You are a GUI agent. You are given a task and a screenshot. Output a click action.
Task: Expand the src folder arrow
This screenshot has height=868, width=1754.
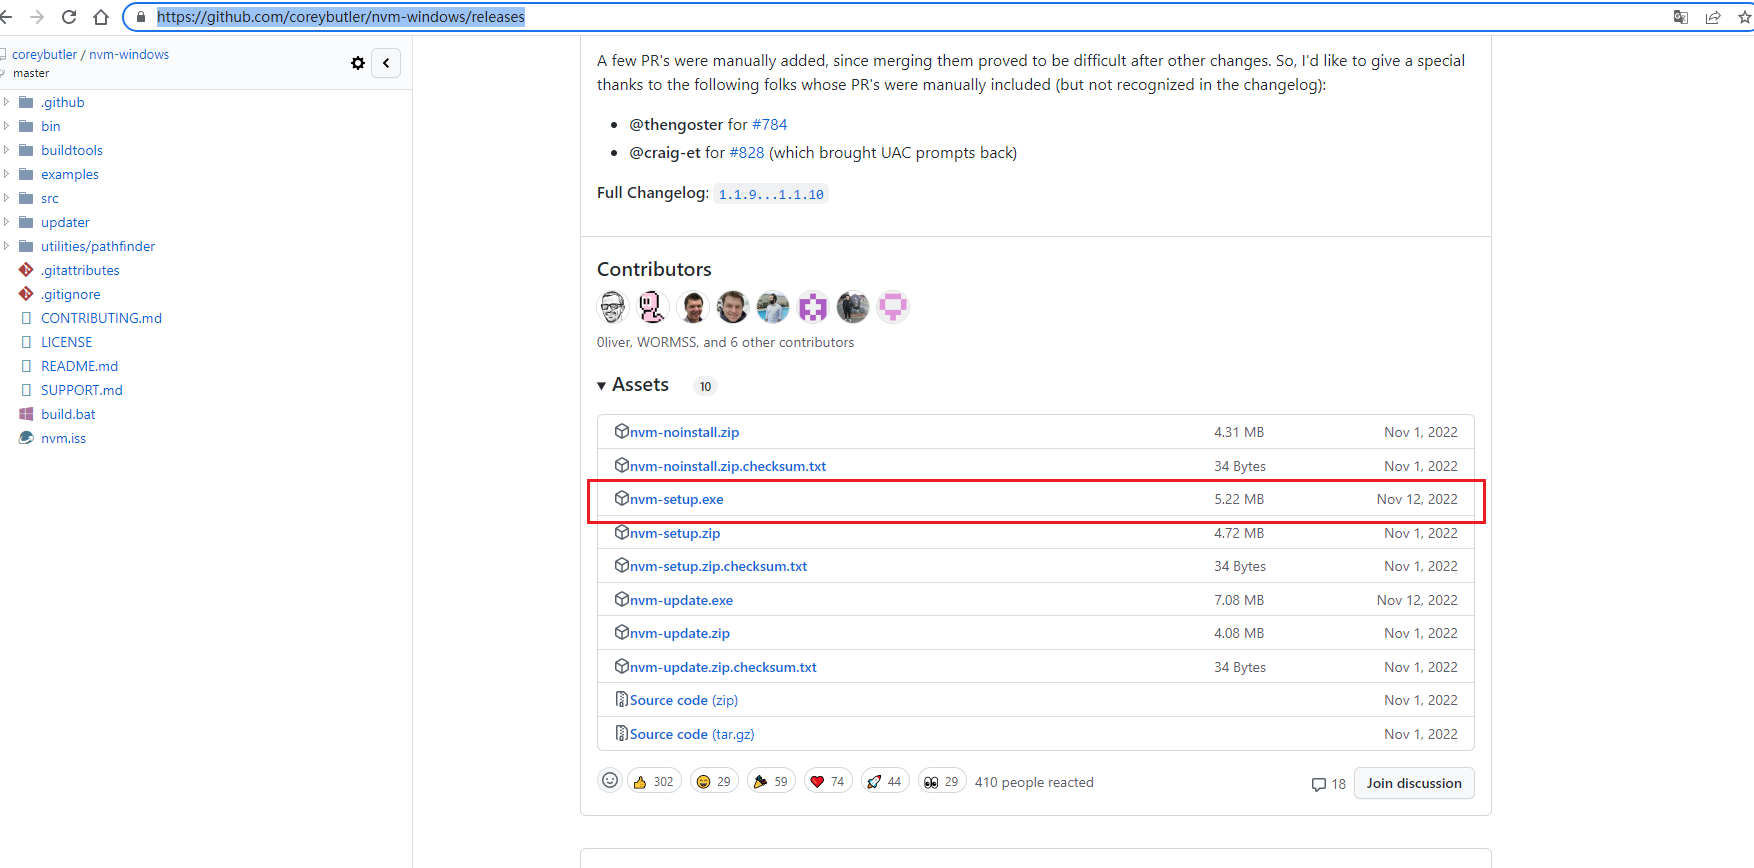click(6, 198)
